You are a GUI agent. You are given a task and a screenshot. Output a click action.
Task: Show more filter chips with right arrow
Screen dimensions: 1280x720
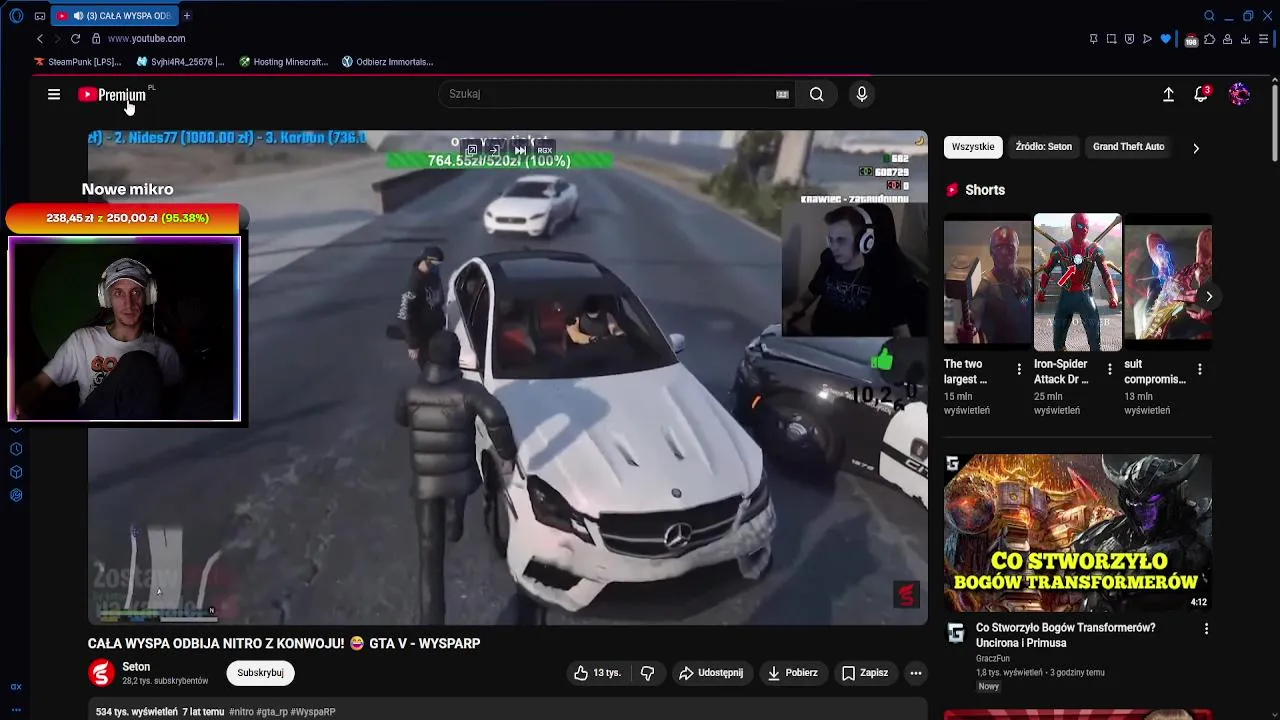point(1196,148)
